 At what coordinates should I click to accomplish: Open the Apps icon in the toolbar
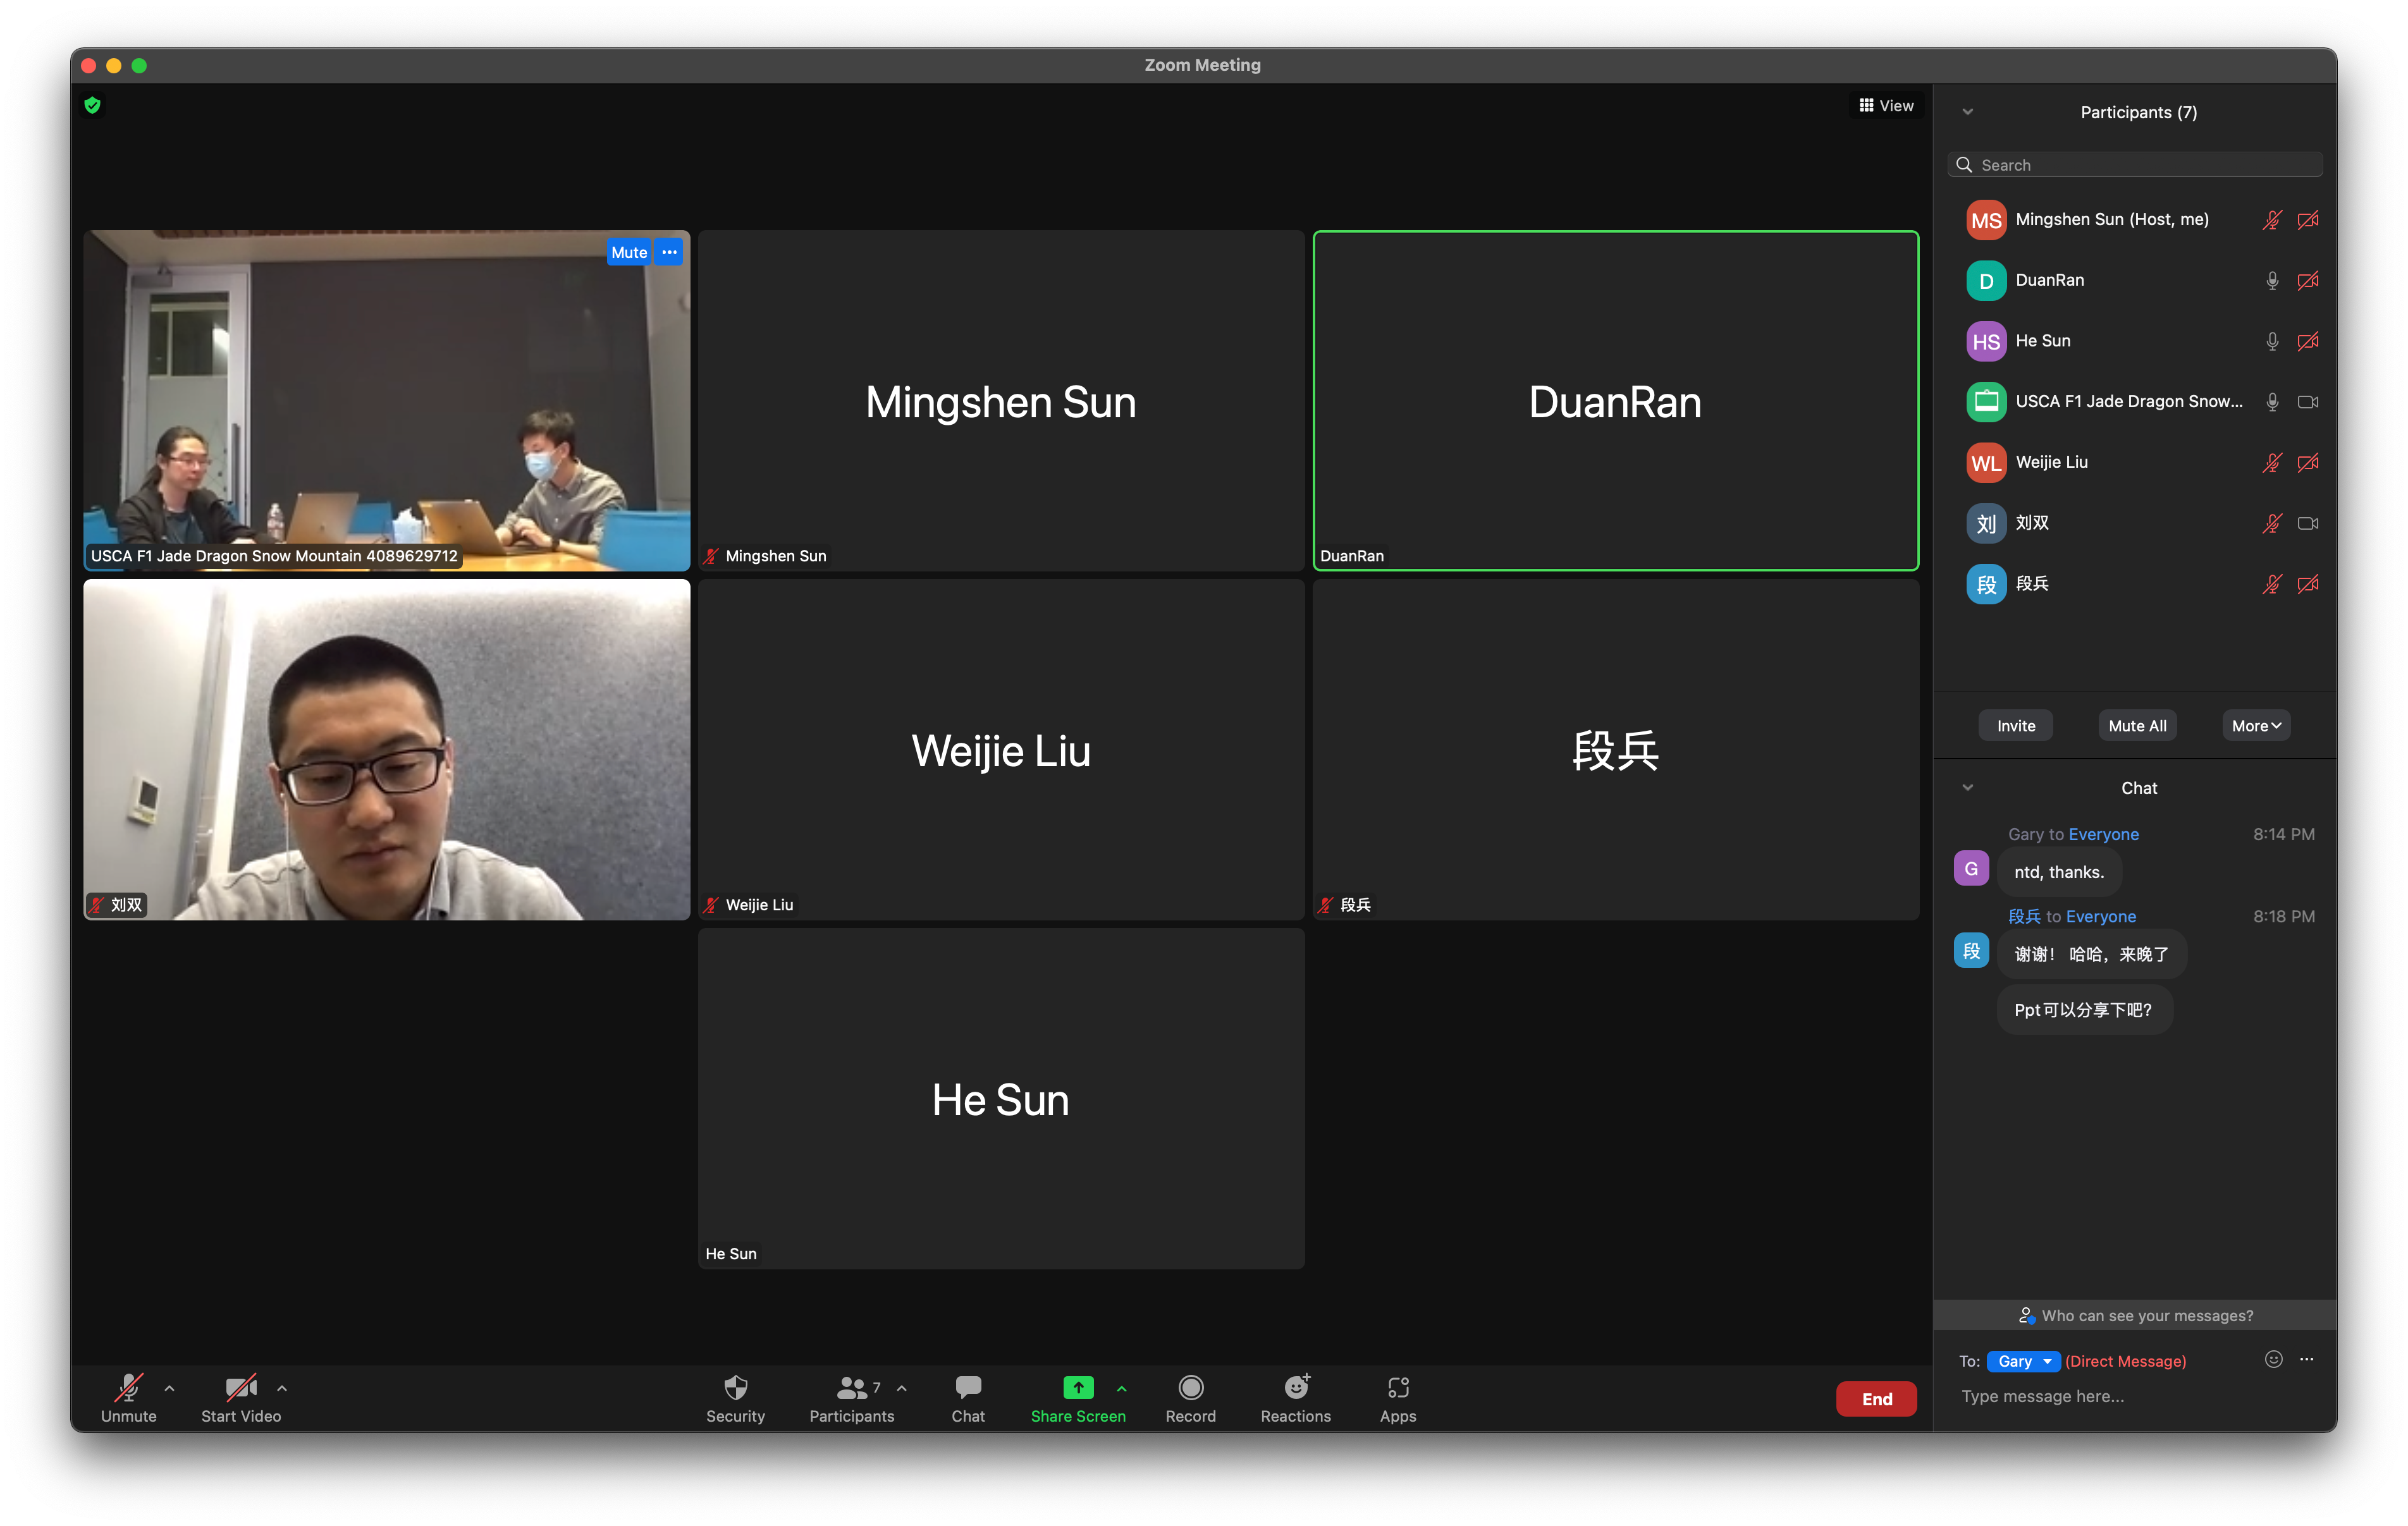click(x=1397, y=1388)
